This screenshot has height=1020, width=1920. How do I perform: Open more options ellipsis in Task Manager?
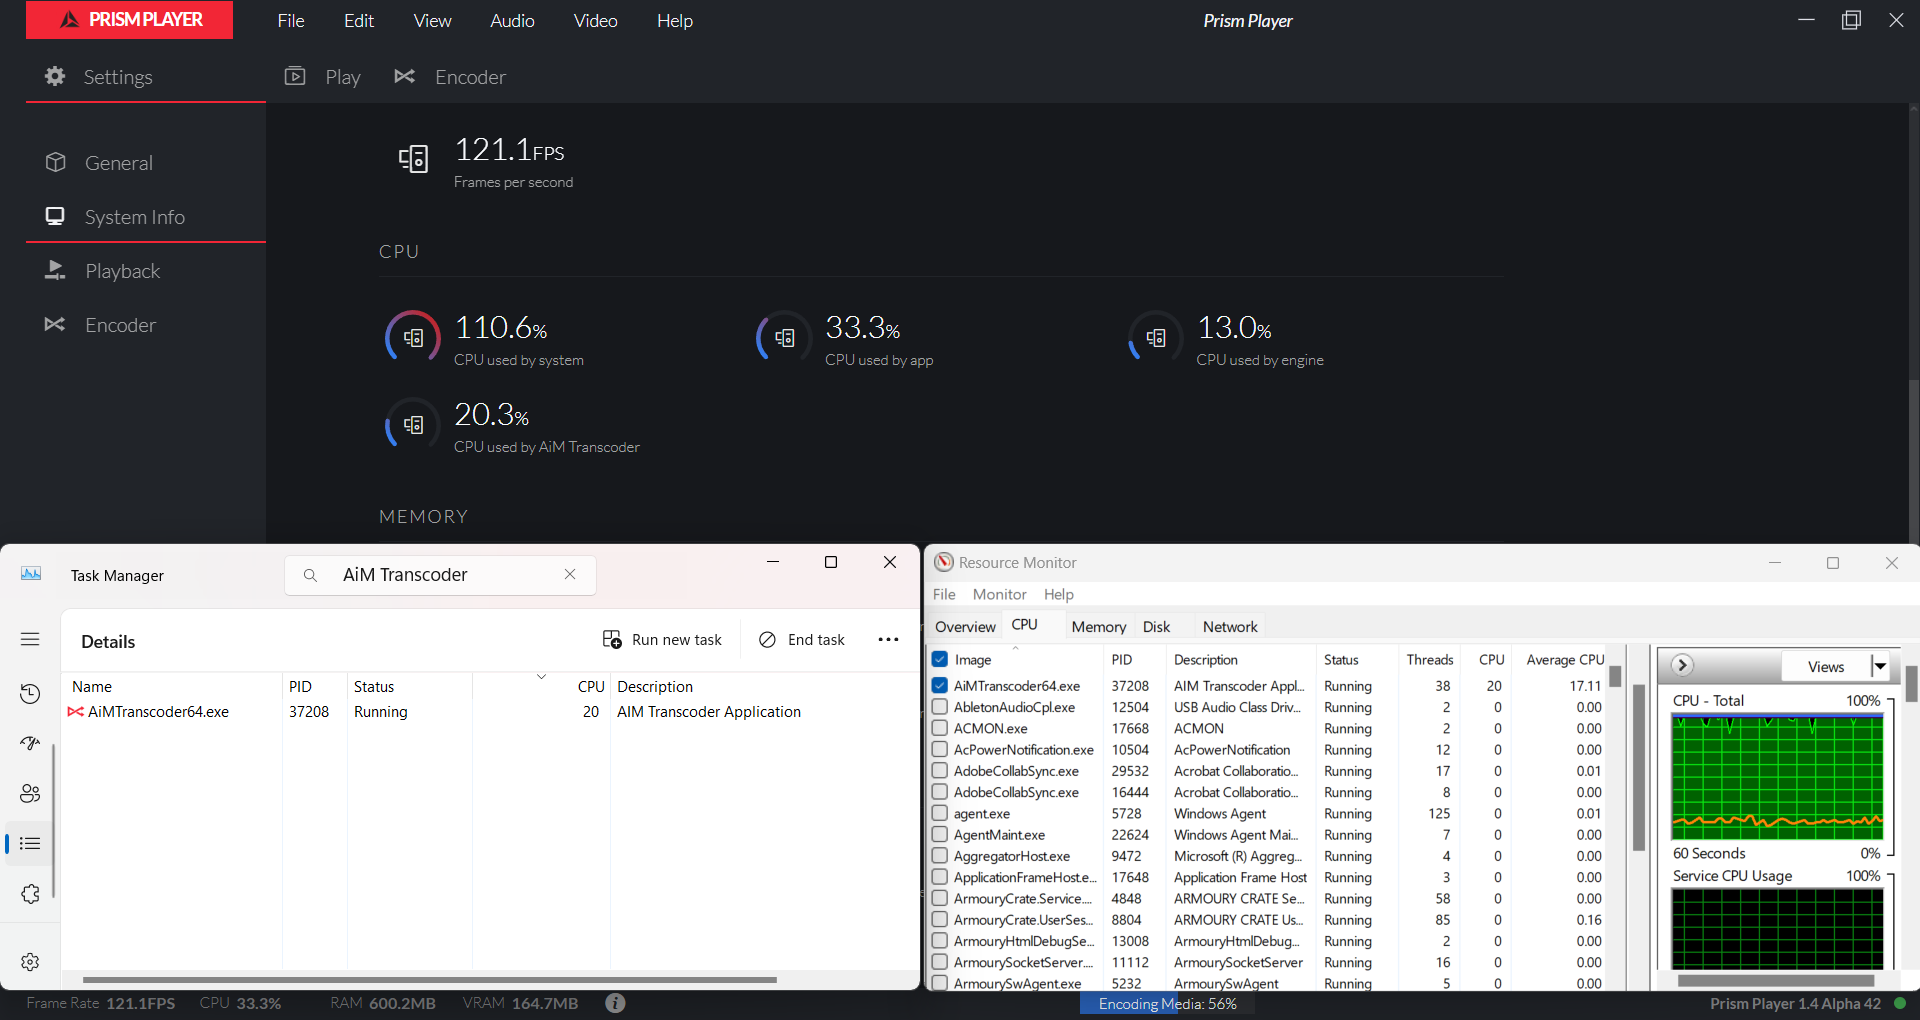coord(888,639)
